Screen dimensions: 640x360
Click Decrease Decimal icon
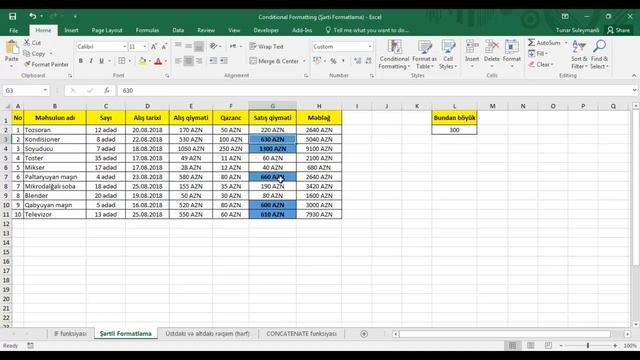coord(368,61)
